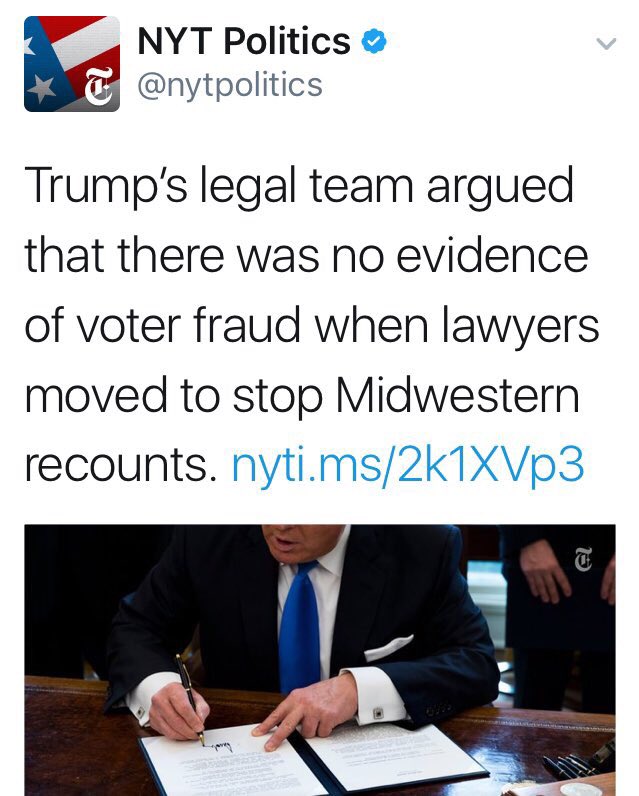The height and width of the screenshot is (796, 639).
Task: Open the @nytpolitics handle
Action: tap(230, 85)
